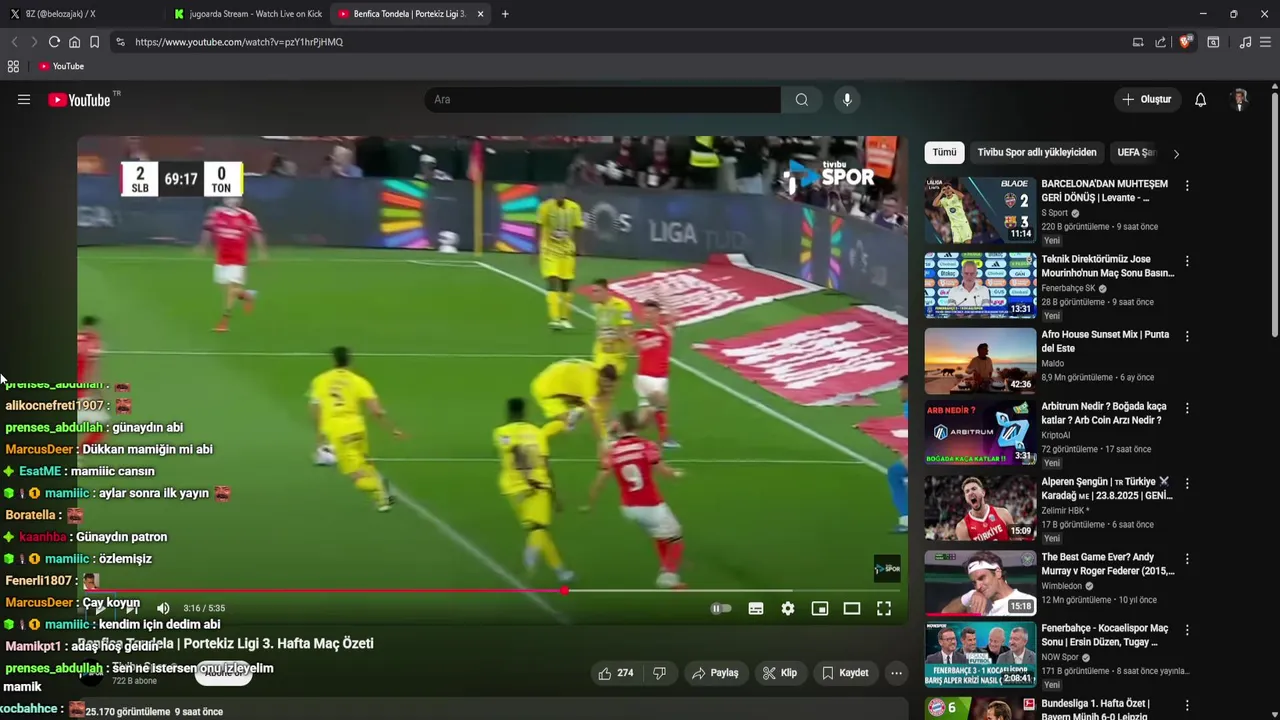The width and height of the screenshot is (1280, 720).
Task: Like the video with thumbs up
Action: pos(616,673)
